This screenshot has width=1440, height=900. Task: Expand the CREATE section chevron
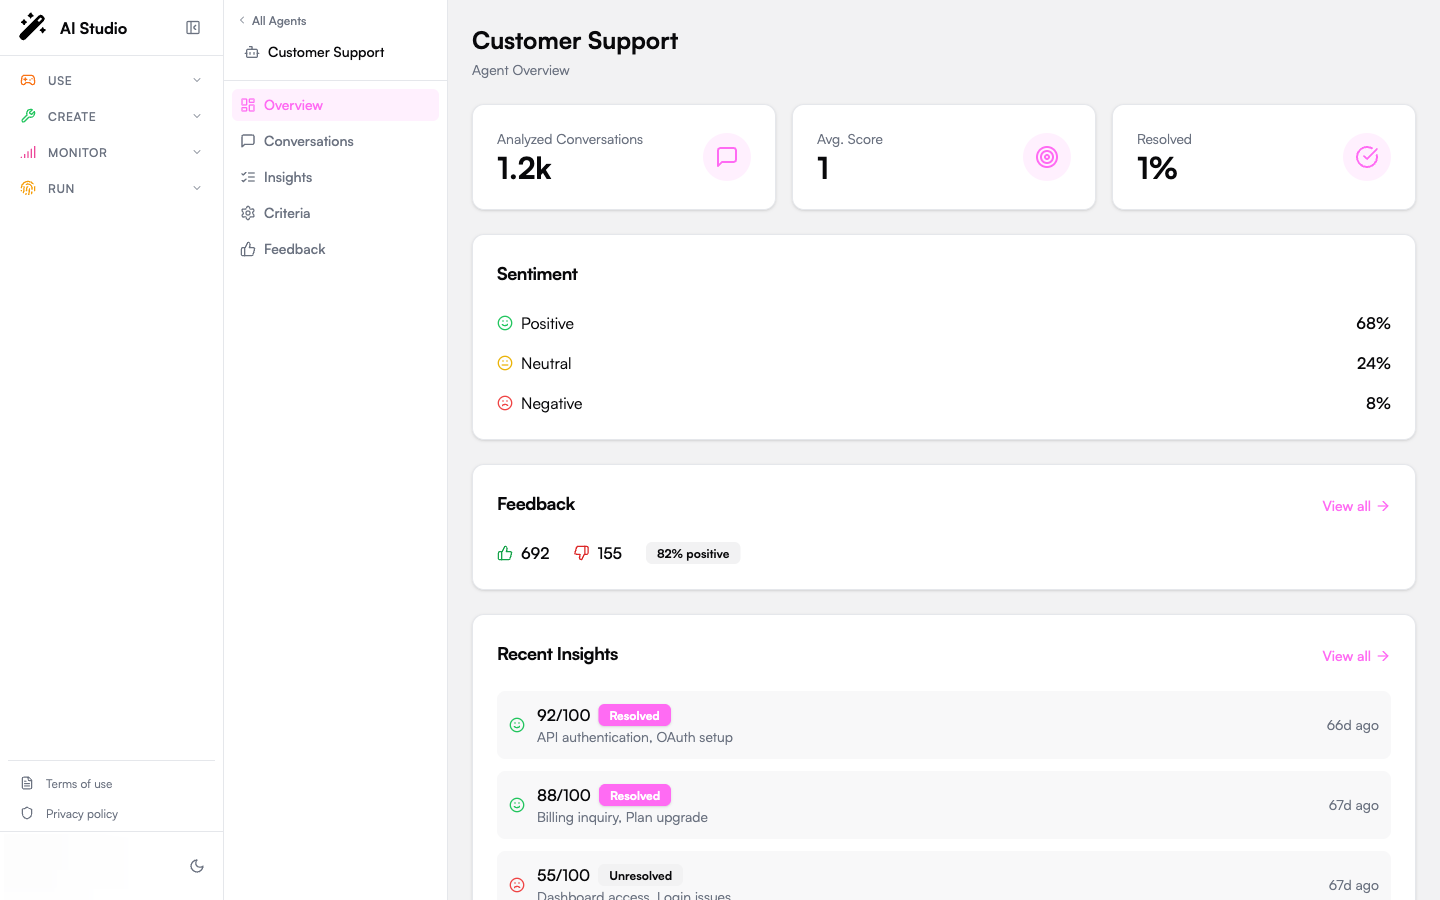point(197,116)
